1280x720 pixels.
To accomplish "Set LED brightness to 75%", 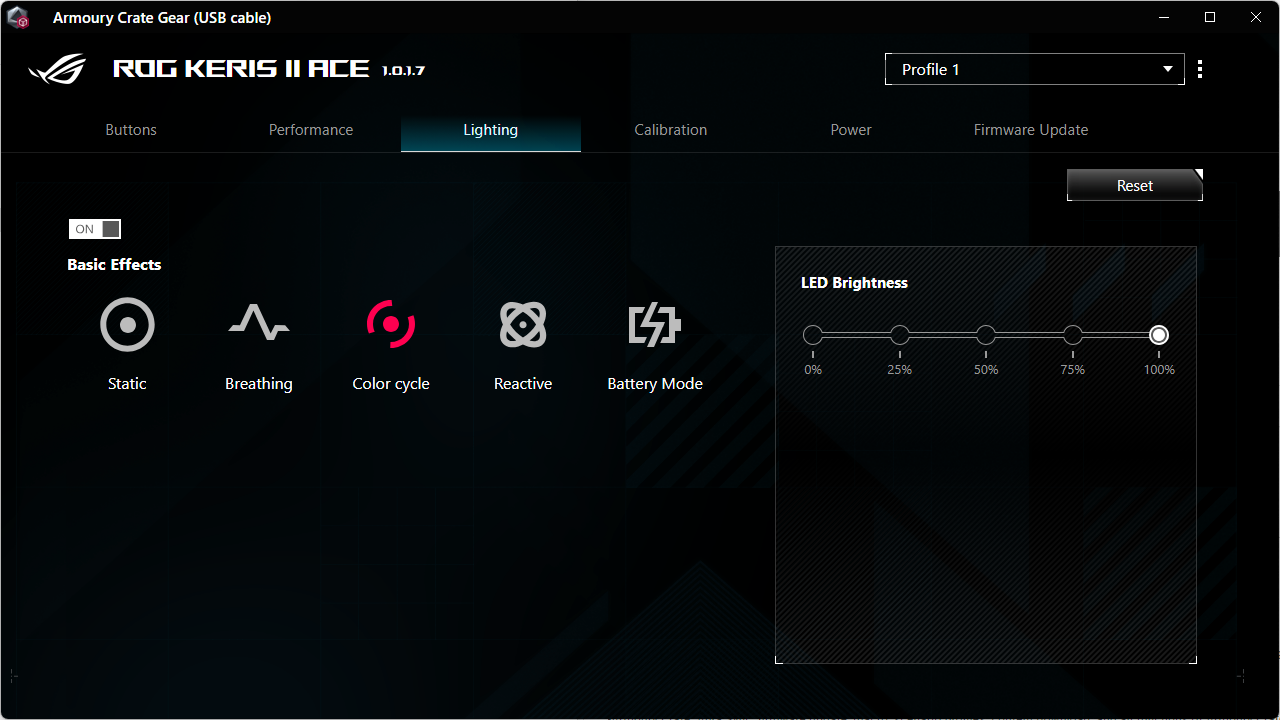I will [x=1073, y=335].
